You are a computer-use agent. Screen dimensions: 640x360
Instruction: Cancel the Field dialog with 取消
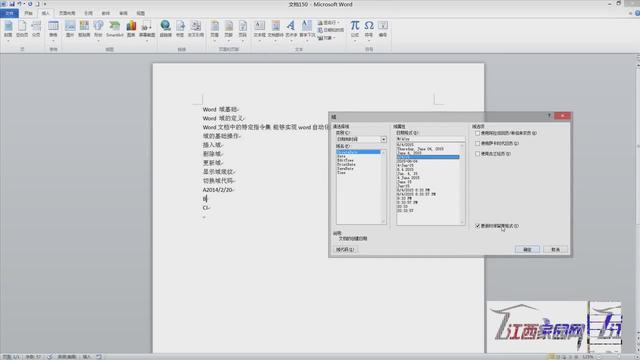click(556, 249)
